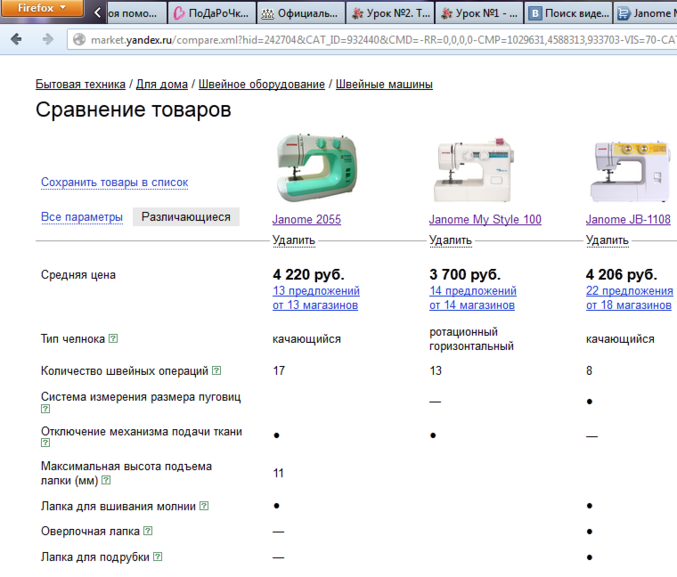677x577 pixels.
Task: Switch to the Урок №2 tab
Action: (391, 14)
